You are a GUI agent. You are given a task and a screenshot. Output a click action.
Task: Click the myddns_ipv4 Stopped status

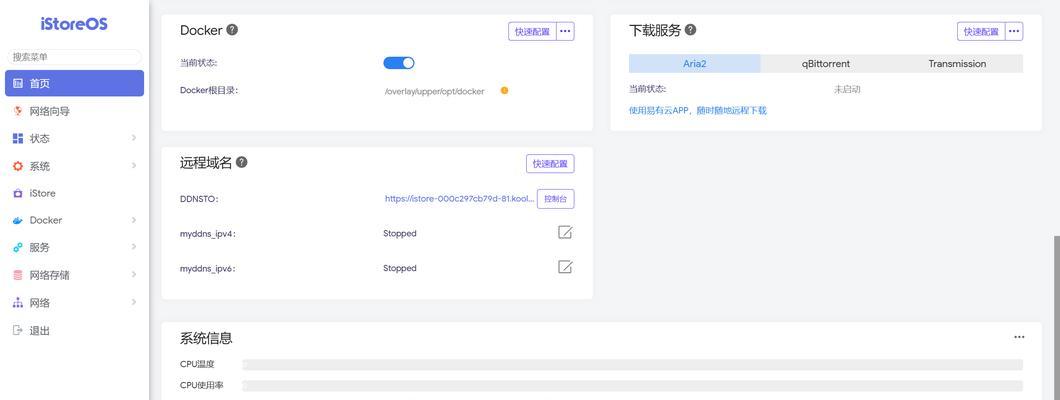(x=400, y=233)
